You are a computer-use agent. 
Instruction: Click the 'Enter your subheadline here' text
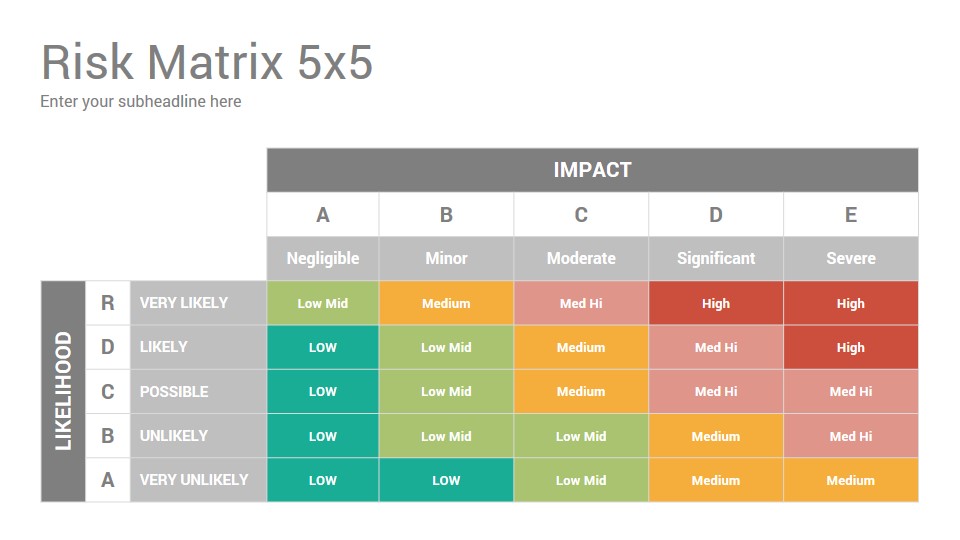pyautogui.click(x=141, y=102)
